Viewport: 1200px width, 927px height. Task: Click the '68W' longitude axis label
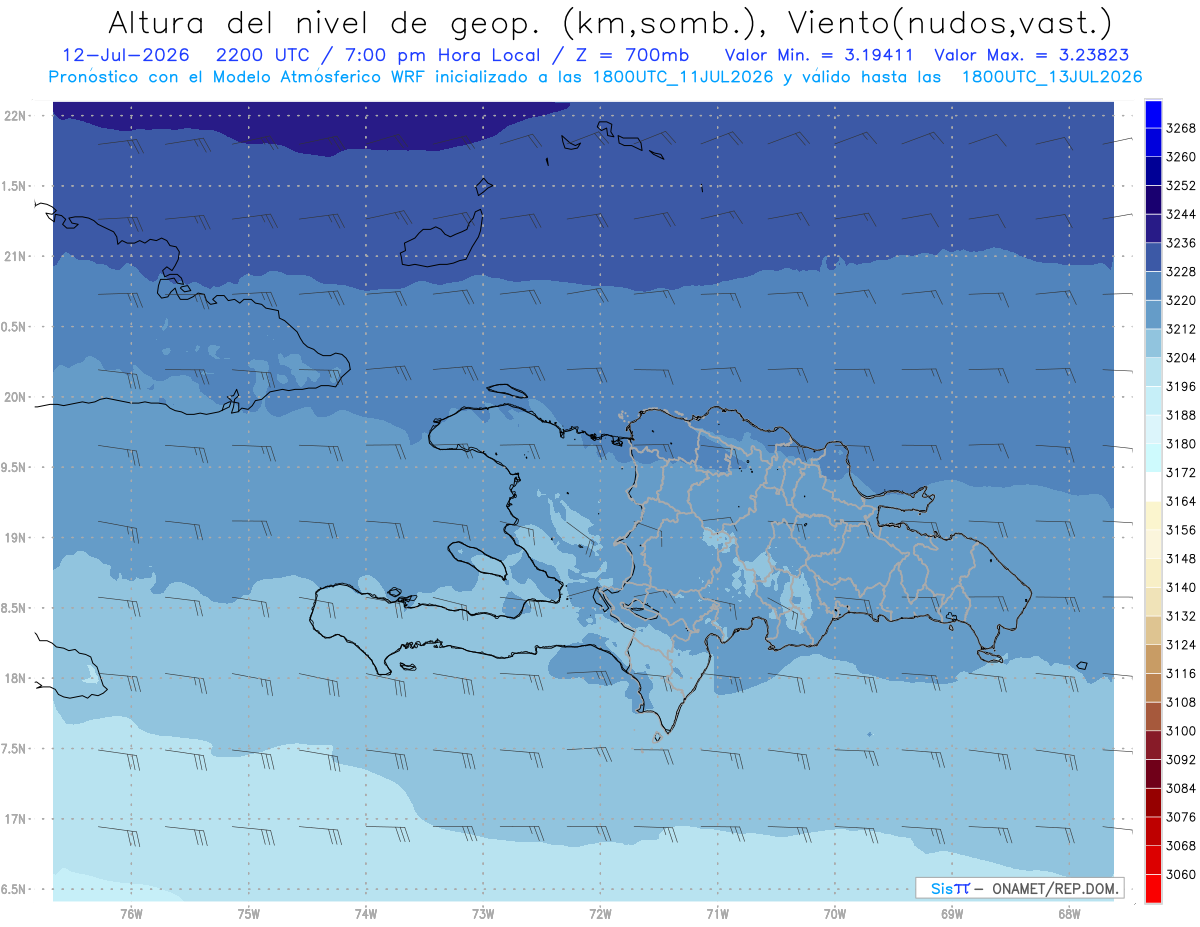click(1069, 912)
